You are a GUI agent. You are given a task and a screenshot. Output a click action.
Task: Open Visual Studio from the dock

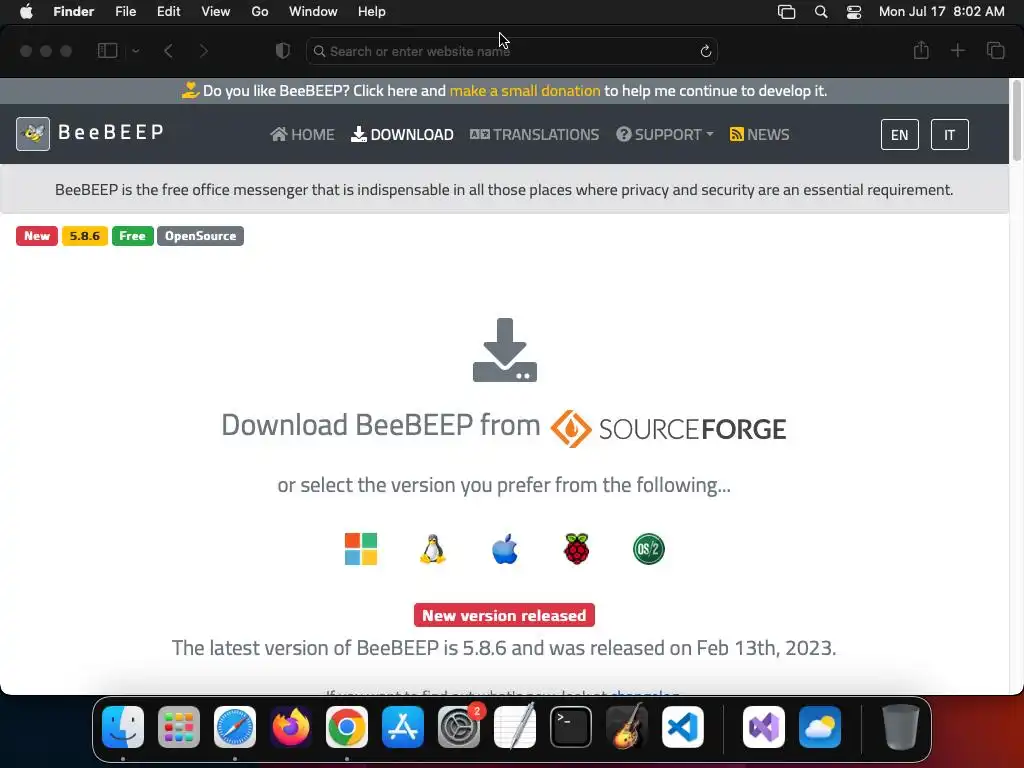(x=764, y=727)
